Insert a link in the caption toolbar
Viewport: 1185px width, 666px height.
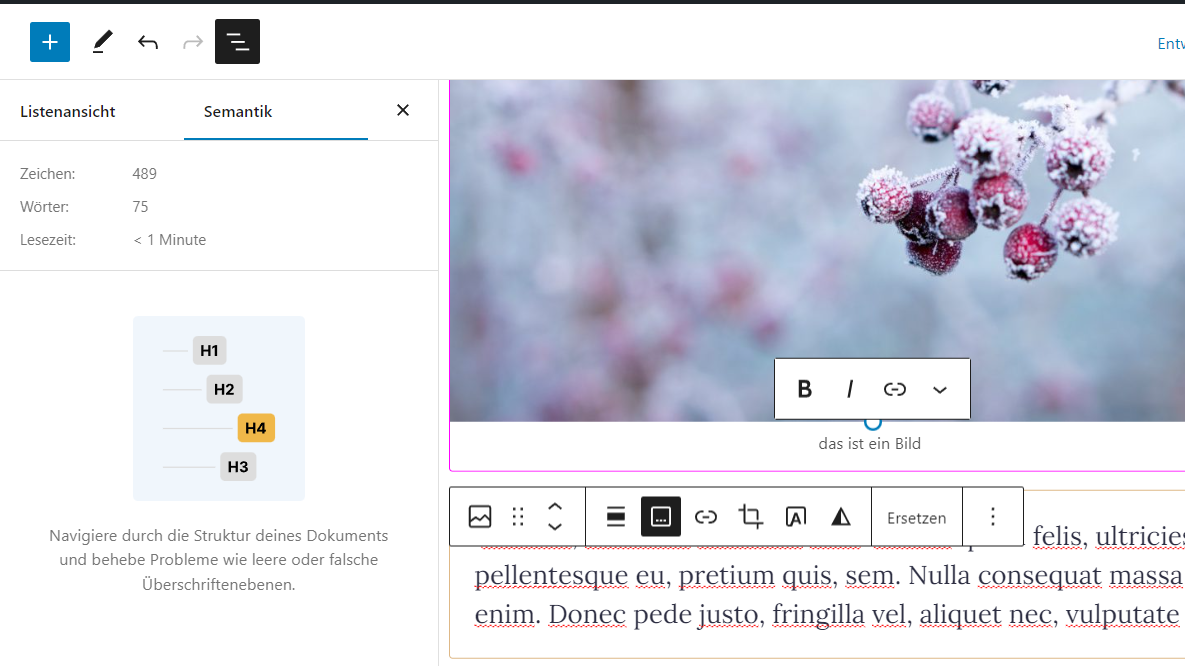click(x=895, y=389)
